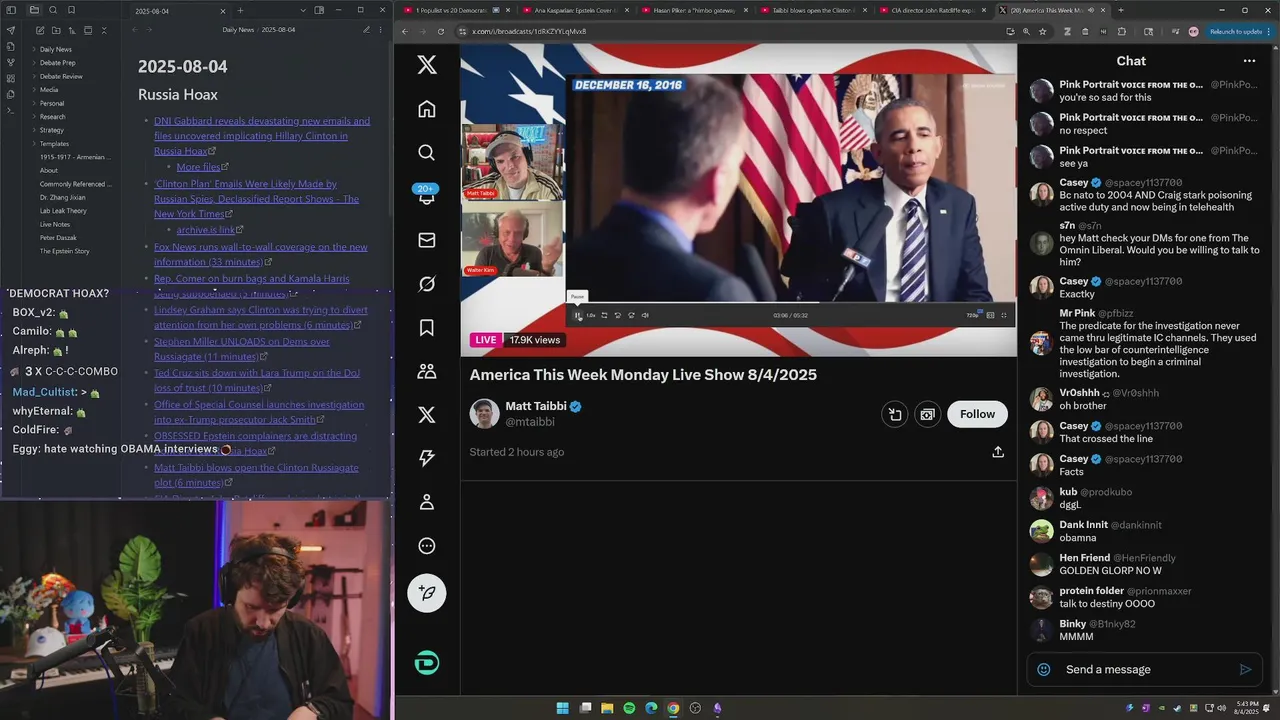Screen dimensions: 1280x720
Task: Open the chat three-dot options menu
Action: coord(1249,61)
